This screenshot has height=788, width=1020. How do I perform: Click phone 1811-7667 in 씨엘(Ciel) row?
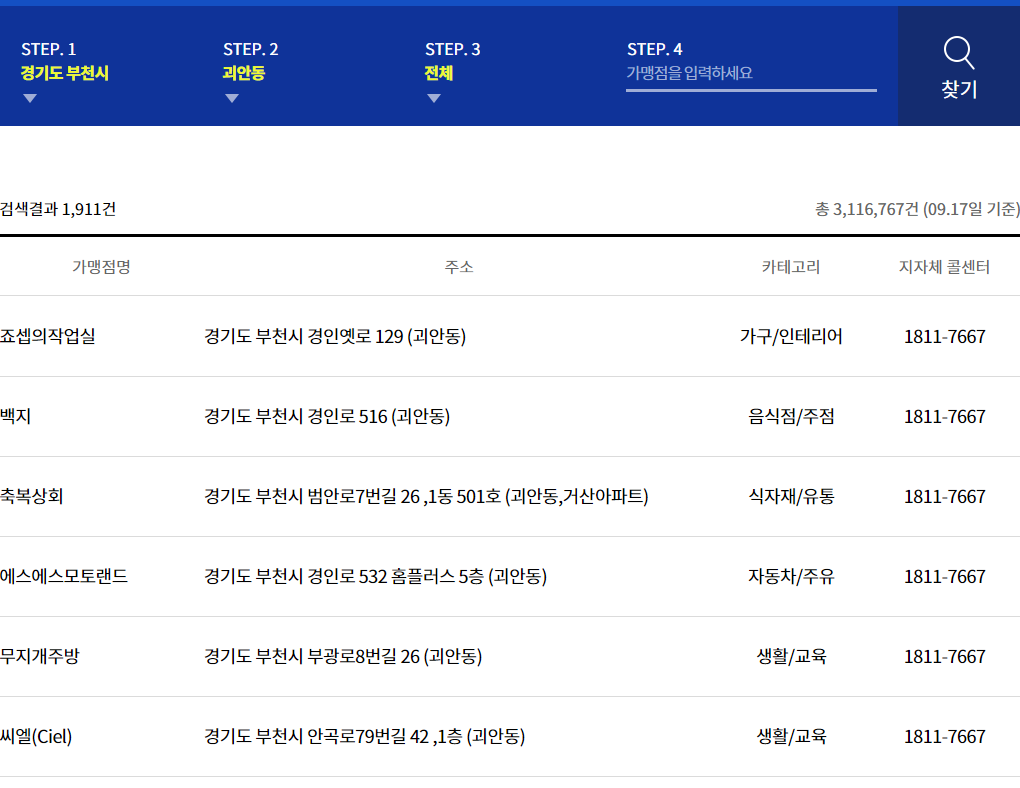(945, 737)
